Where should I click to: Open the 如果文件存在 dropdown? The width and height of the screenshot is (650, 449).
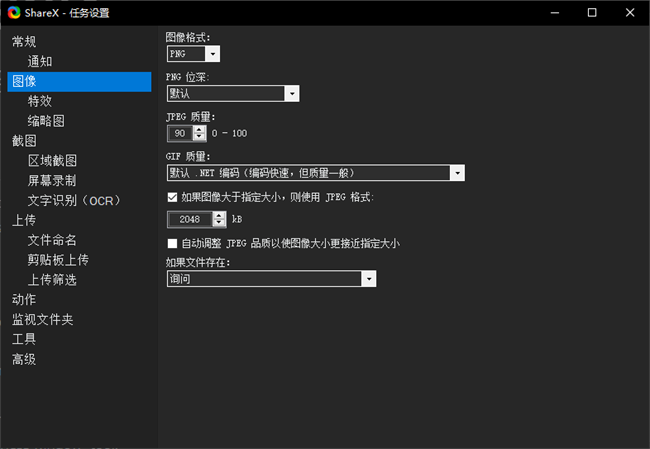[270, 279]
